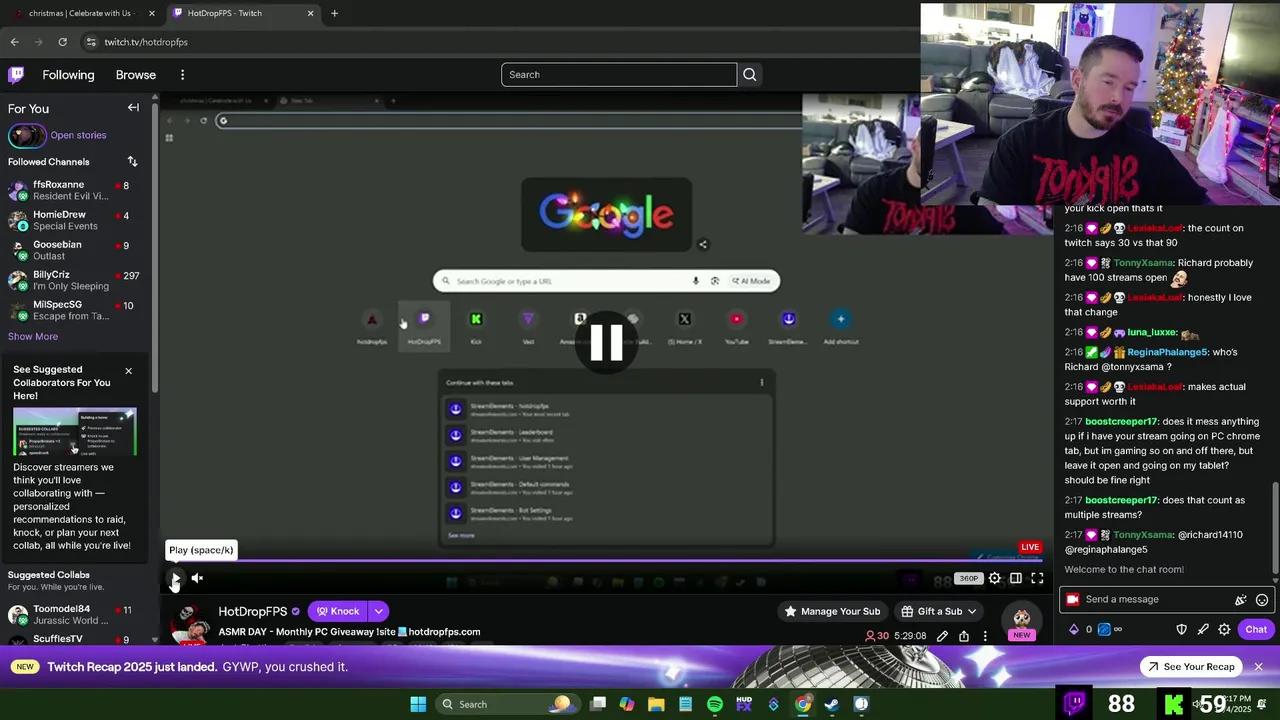
Task: Enter fullscreen in the video player
Action: pyautogui.click(x=1037, y=578)
